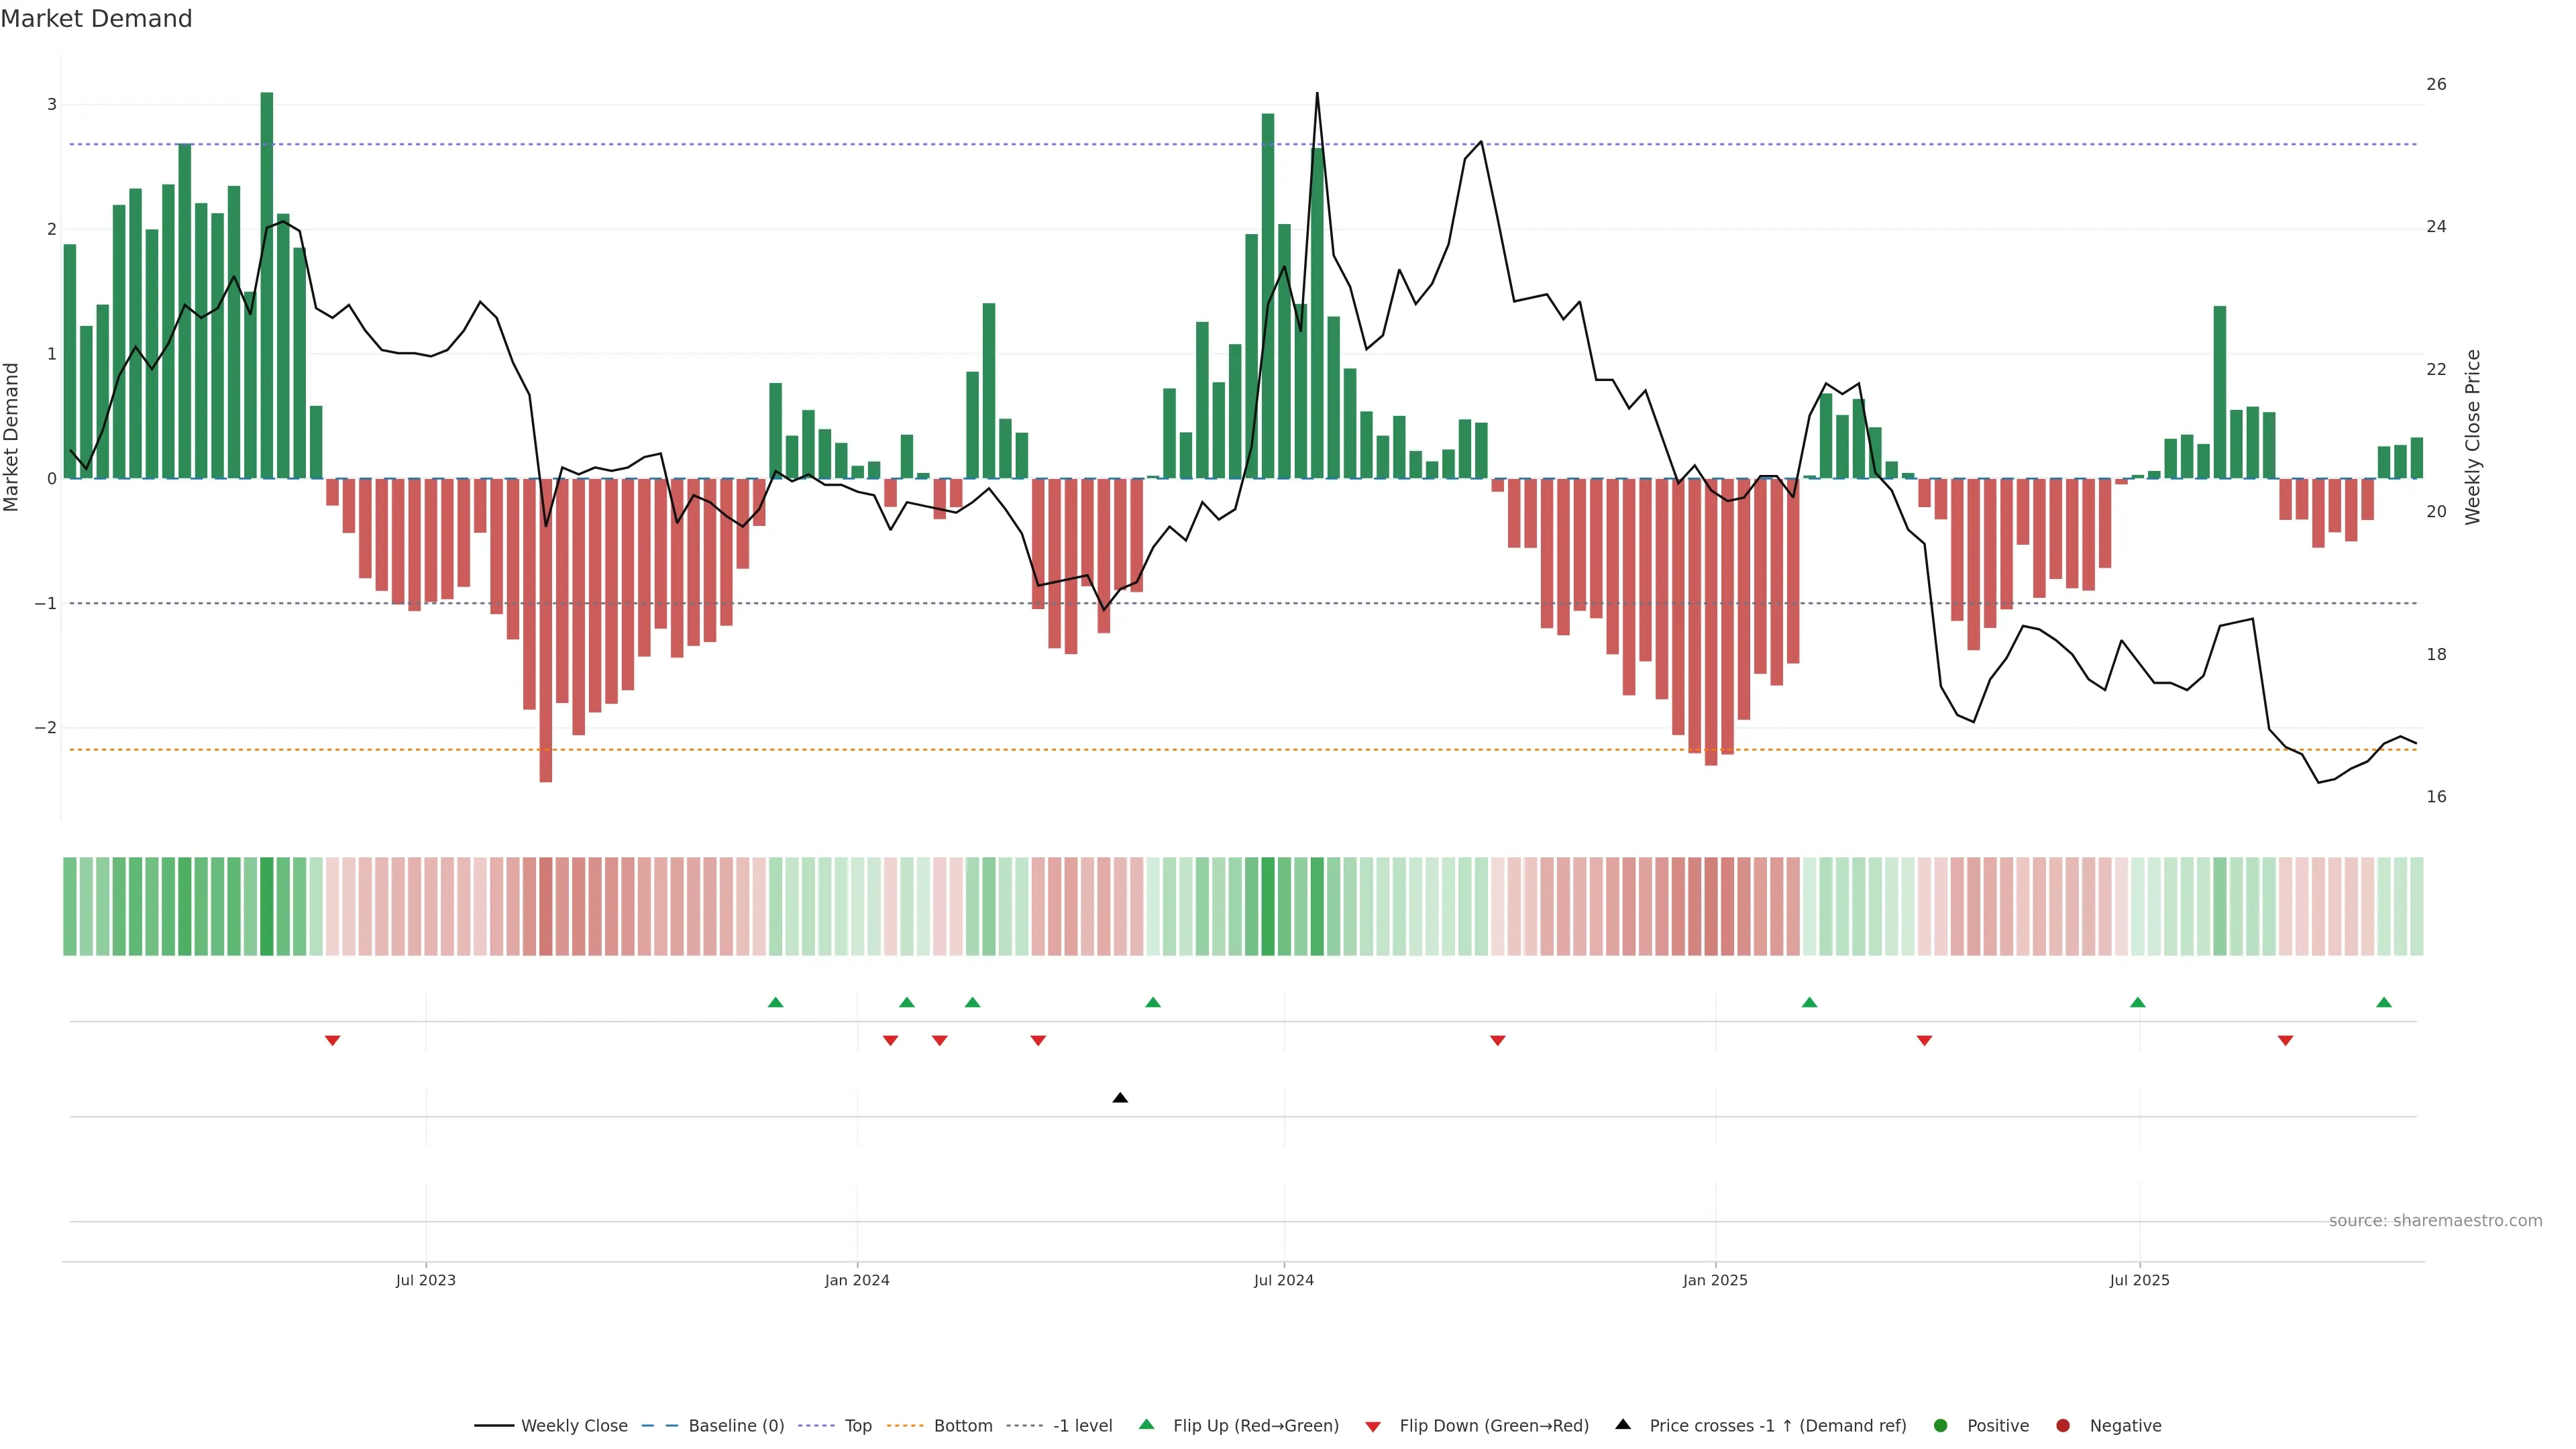The image size is (2576, 1449).
Task: Click the Jul 2024 axis label
Action: point(1284,1280)
